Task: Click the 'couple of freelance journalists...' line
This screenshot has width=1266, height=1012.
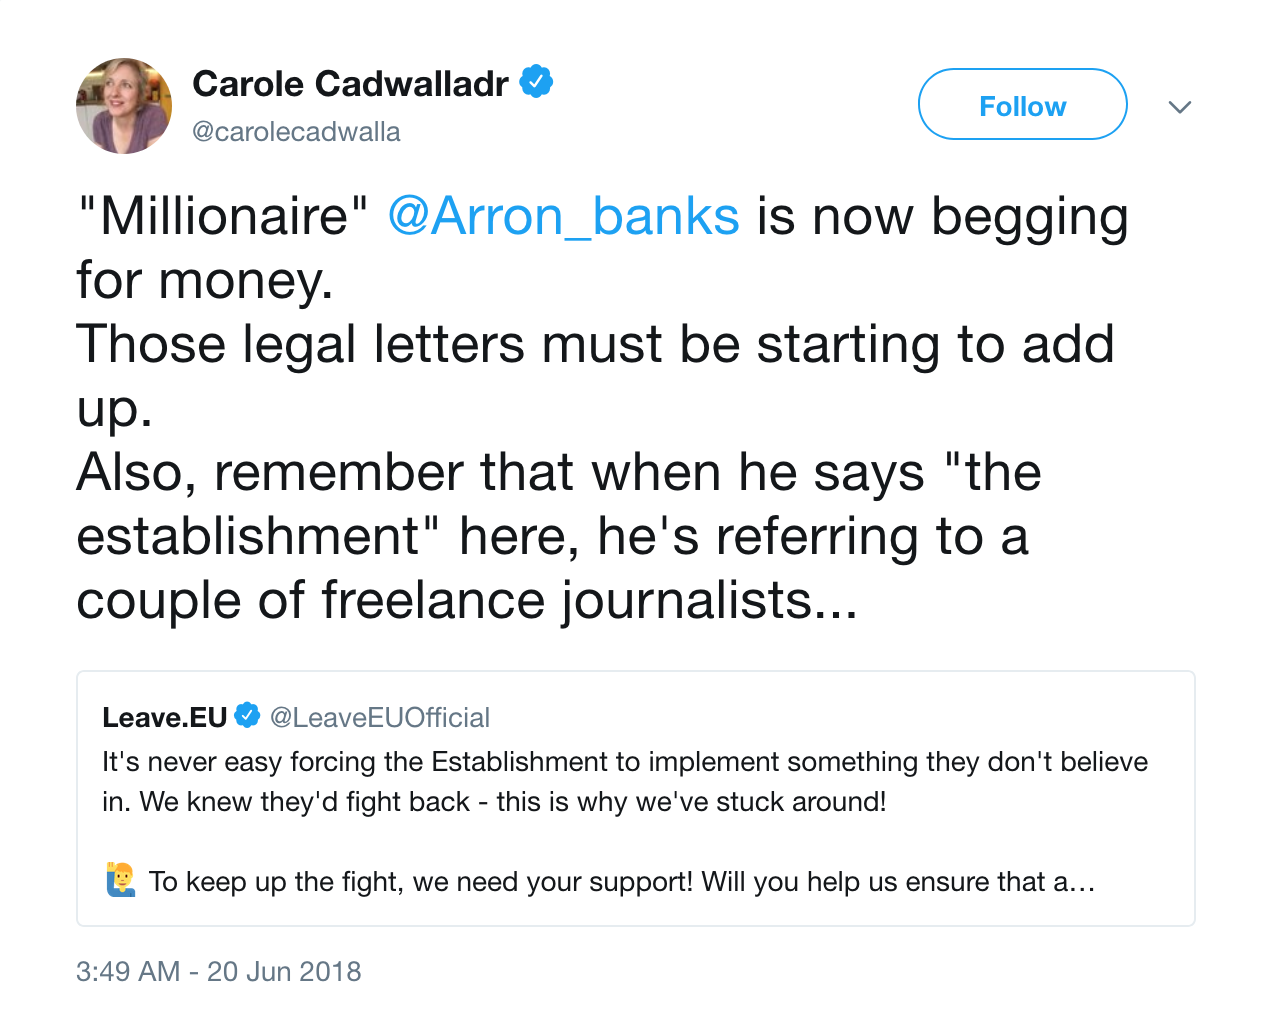Action: [467, 600]
